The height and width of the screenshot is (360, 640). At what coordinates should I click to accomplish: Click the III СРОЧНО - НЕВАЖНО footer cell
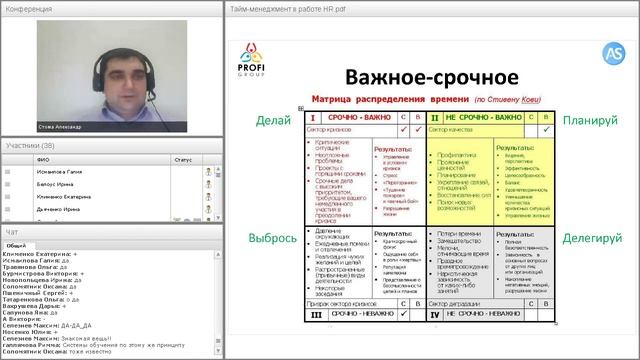click(x=351, y=314)
